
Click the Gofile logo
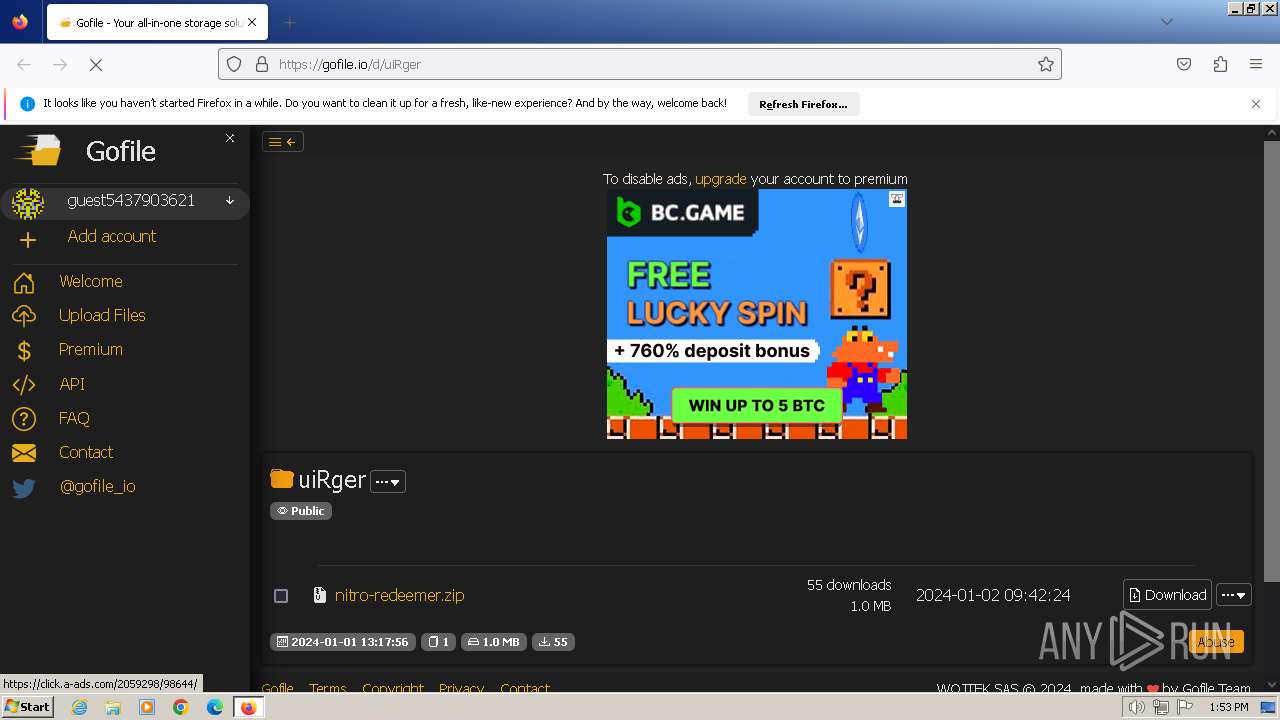[38, 150]
